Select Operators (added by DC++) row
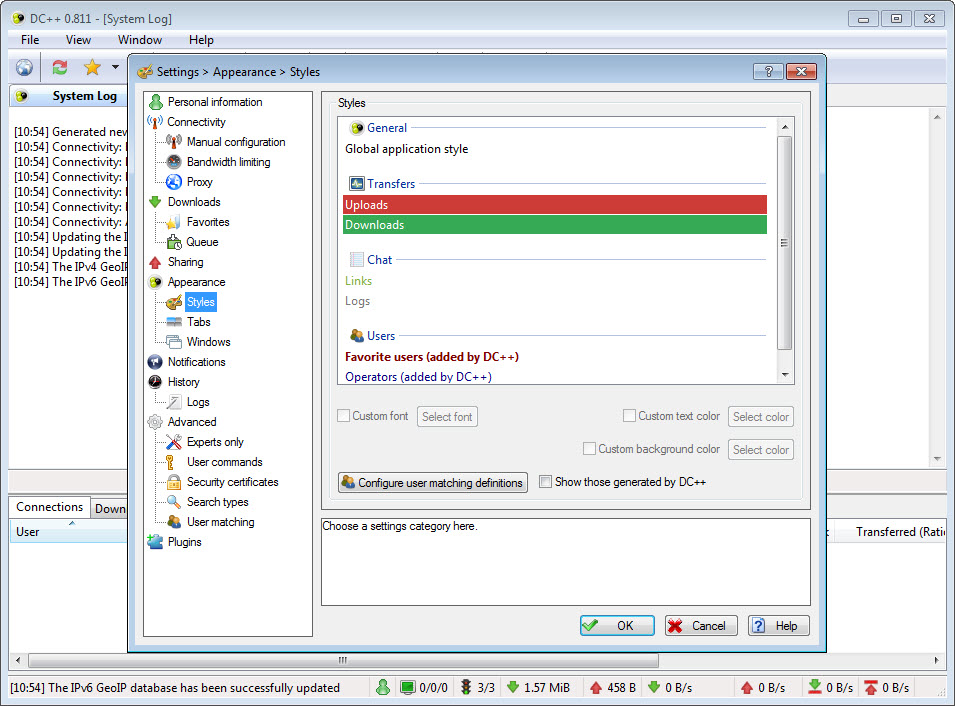955x706 pixels. coord(555,377)
